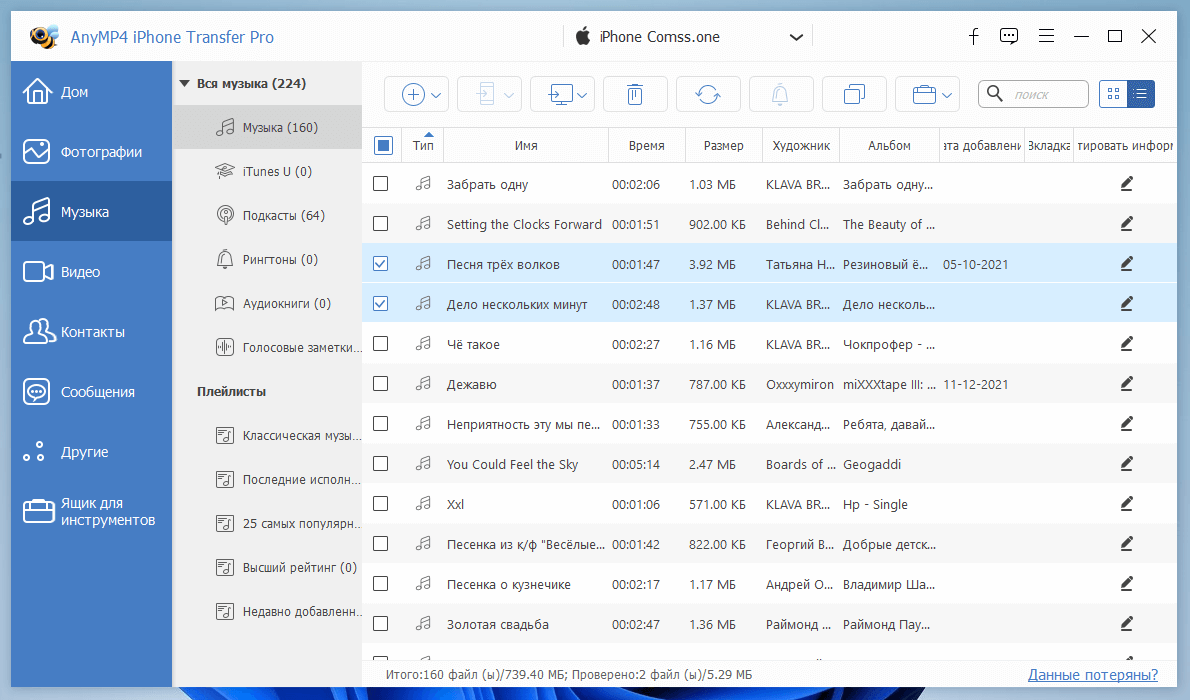Open the Контакты sidebar section
This screenshot has width=1190, height=700.
tap(92, 332)
